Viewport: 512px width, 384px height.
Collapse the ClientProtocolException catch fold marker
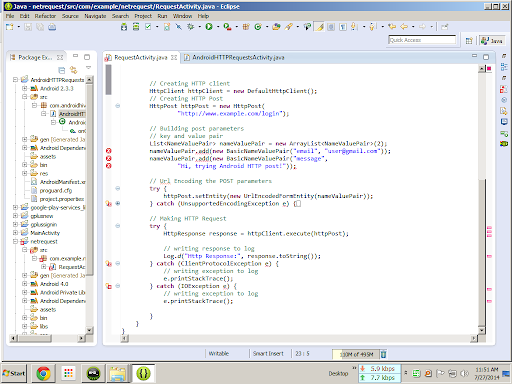(x=118, y=264)
